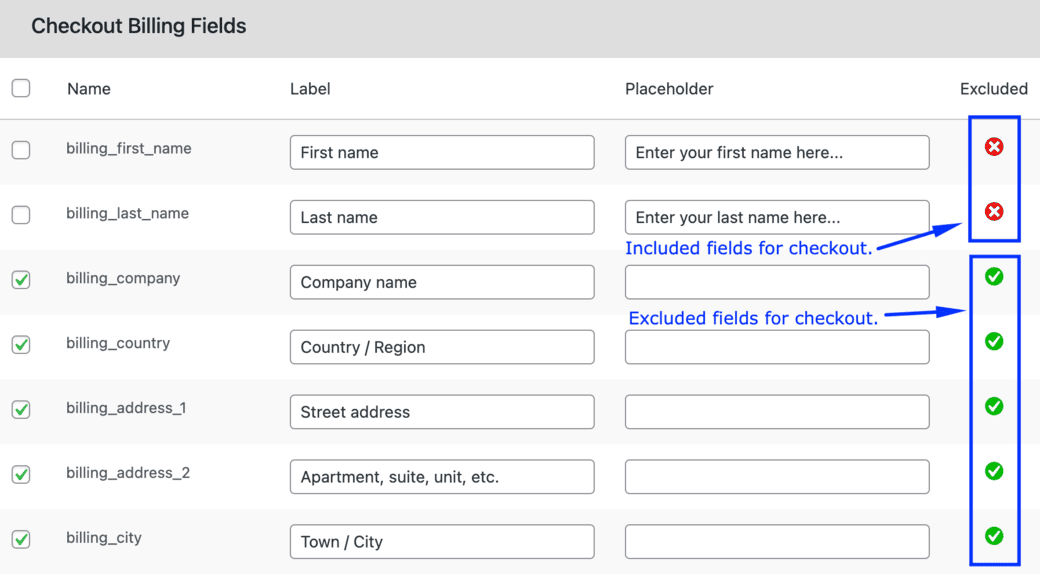Check the billing_last_name checkbox
Screen dimensions: 1040x577
tap(21, 215)
